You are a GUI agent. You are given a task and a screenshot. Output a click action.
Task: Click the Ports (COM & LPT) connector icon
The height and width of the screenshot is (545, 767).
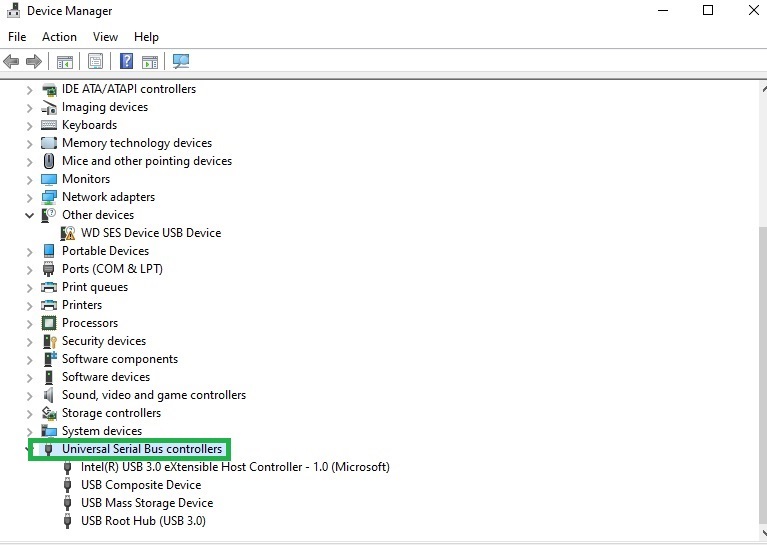pos(49,269)
